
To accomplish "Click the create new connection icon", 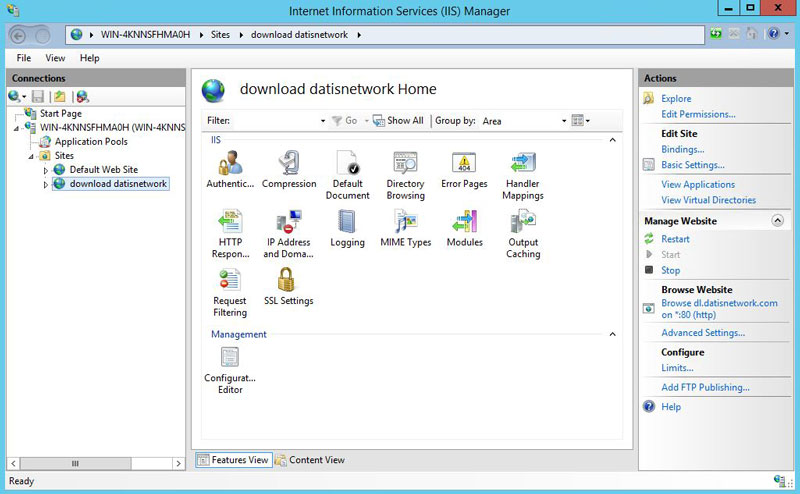I will tap(16, 96).
